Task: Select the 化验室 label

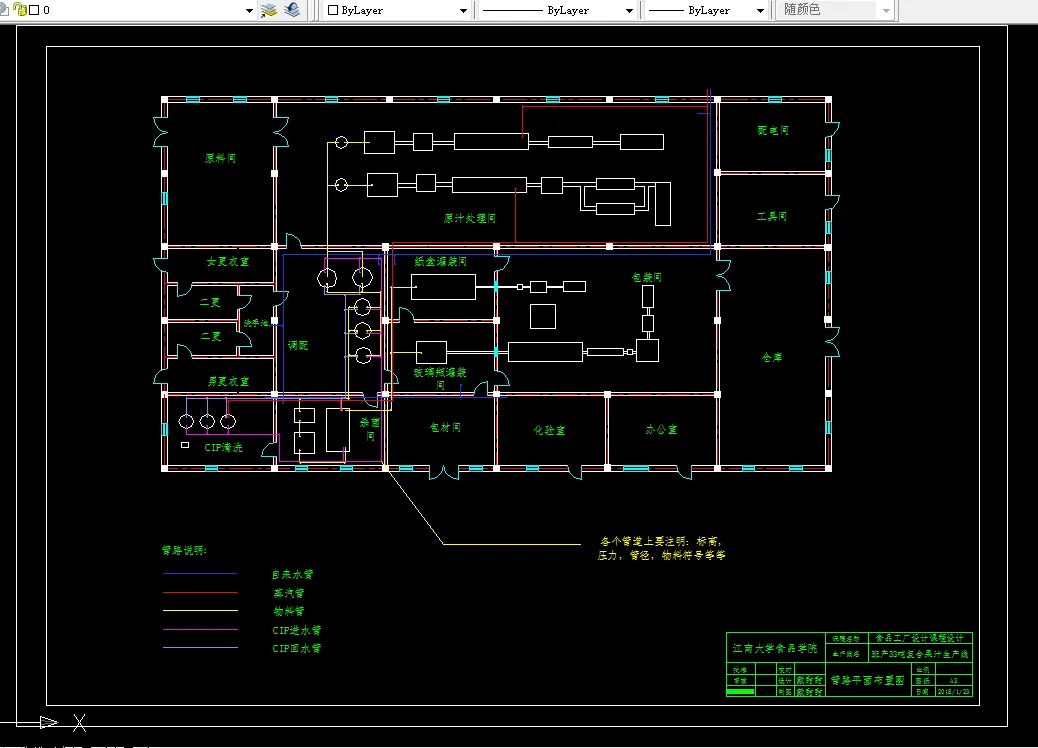Action: coord(549,430)
